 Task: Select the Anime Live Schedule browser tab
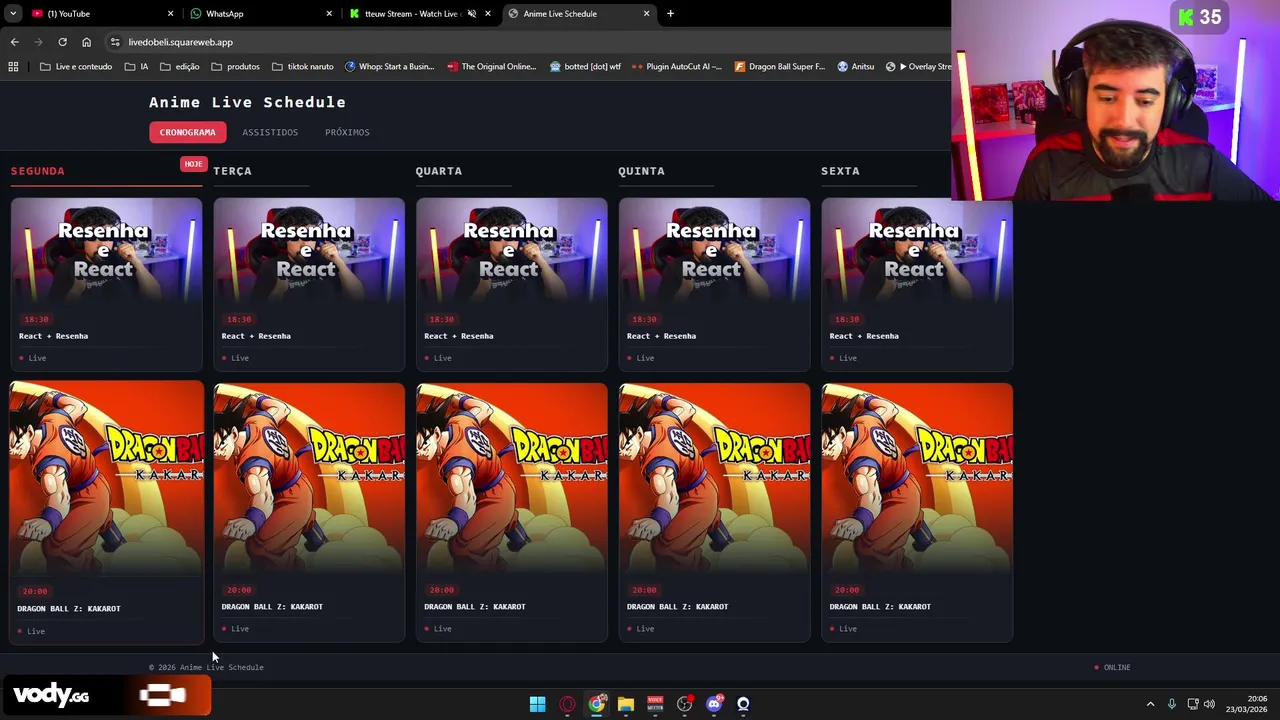(x=579, y=14)
